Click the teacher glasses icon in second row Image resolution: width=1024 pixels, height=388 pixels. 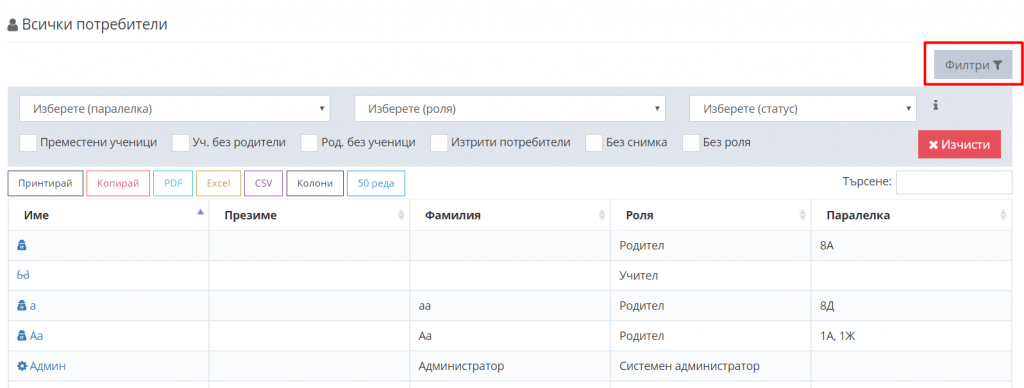tap(23, 275)
